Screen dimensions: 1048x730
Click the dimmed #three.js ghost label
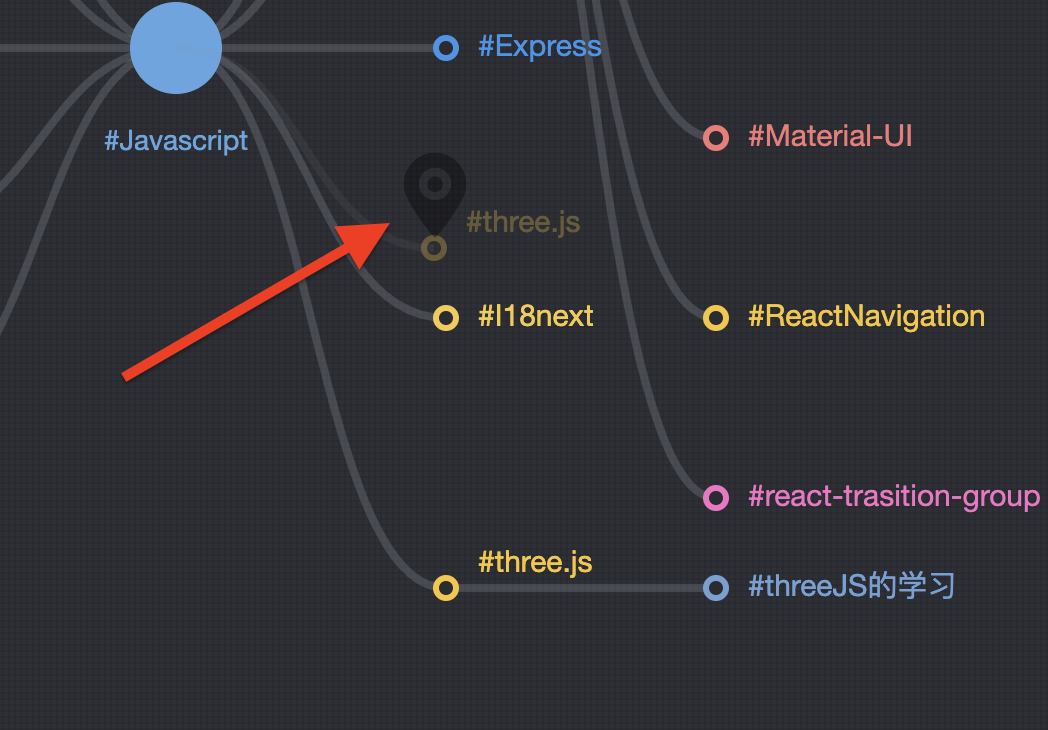pyautogui.click(x=523, y=223)
